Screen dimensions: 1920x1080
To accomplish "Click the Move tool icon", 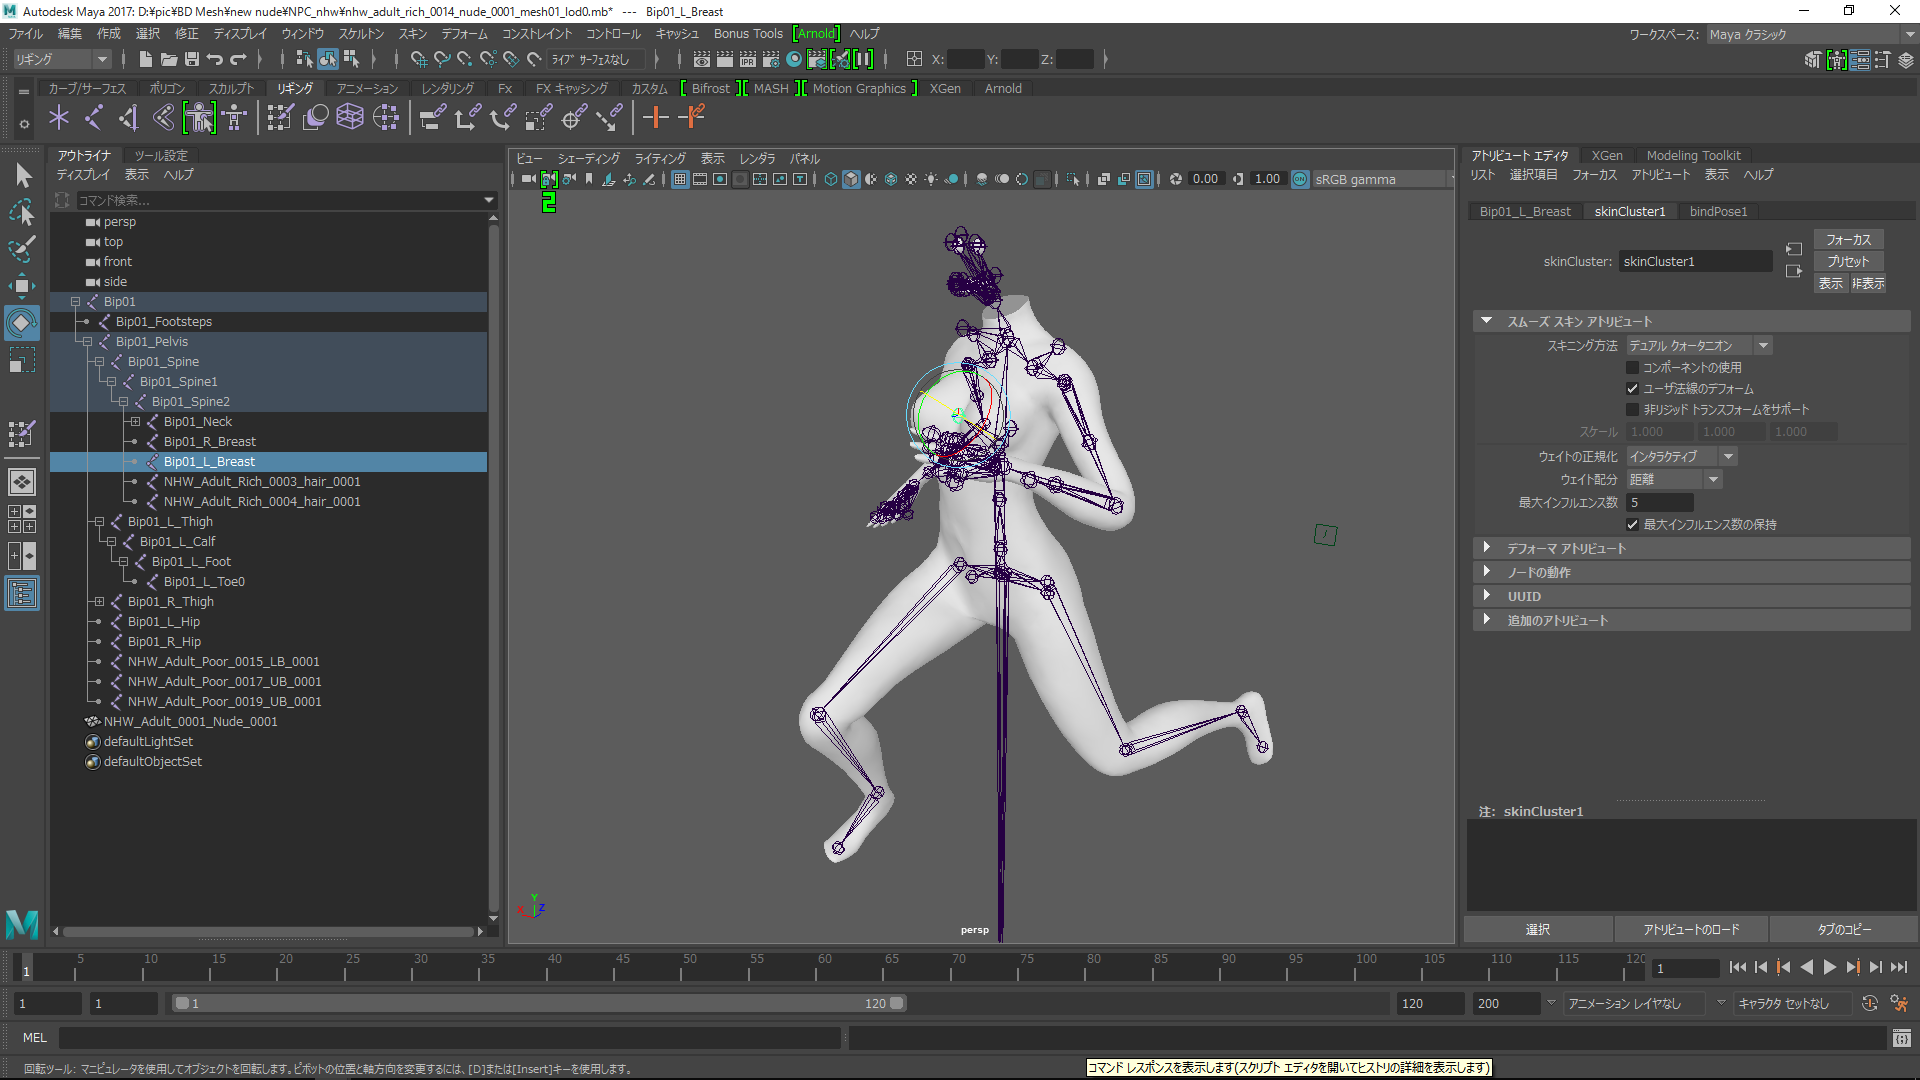I will 21,286.
